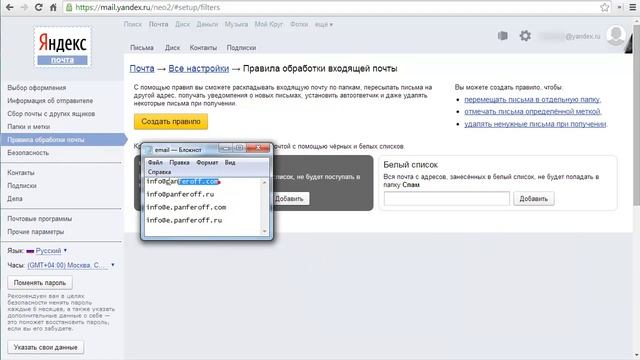The image size is (640, 360).
Task: Open Справка menu in Notepad
Action: tap(159, 172)
